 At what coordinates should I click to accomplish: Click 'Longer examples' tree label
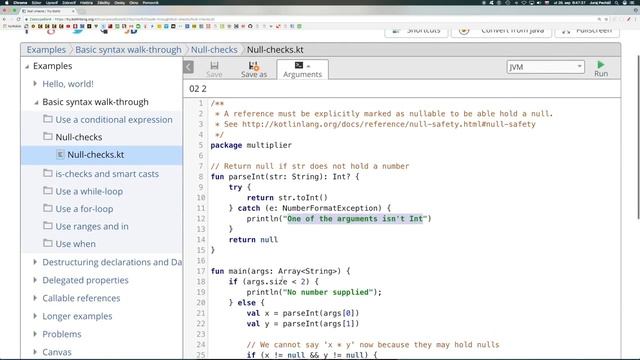tap(77, 316)
